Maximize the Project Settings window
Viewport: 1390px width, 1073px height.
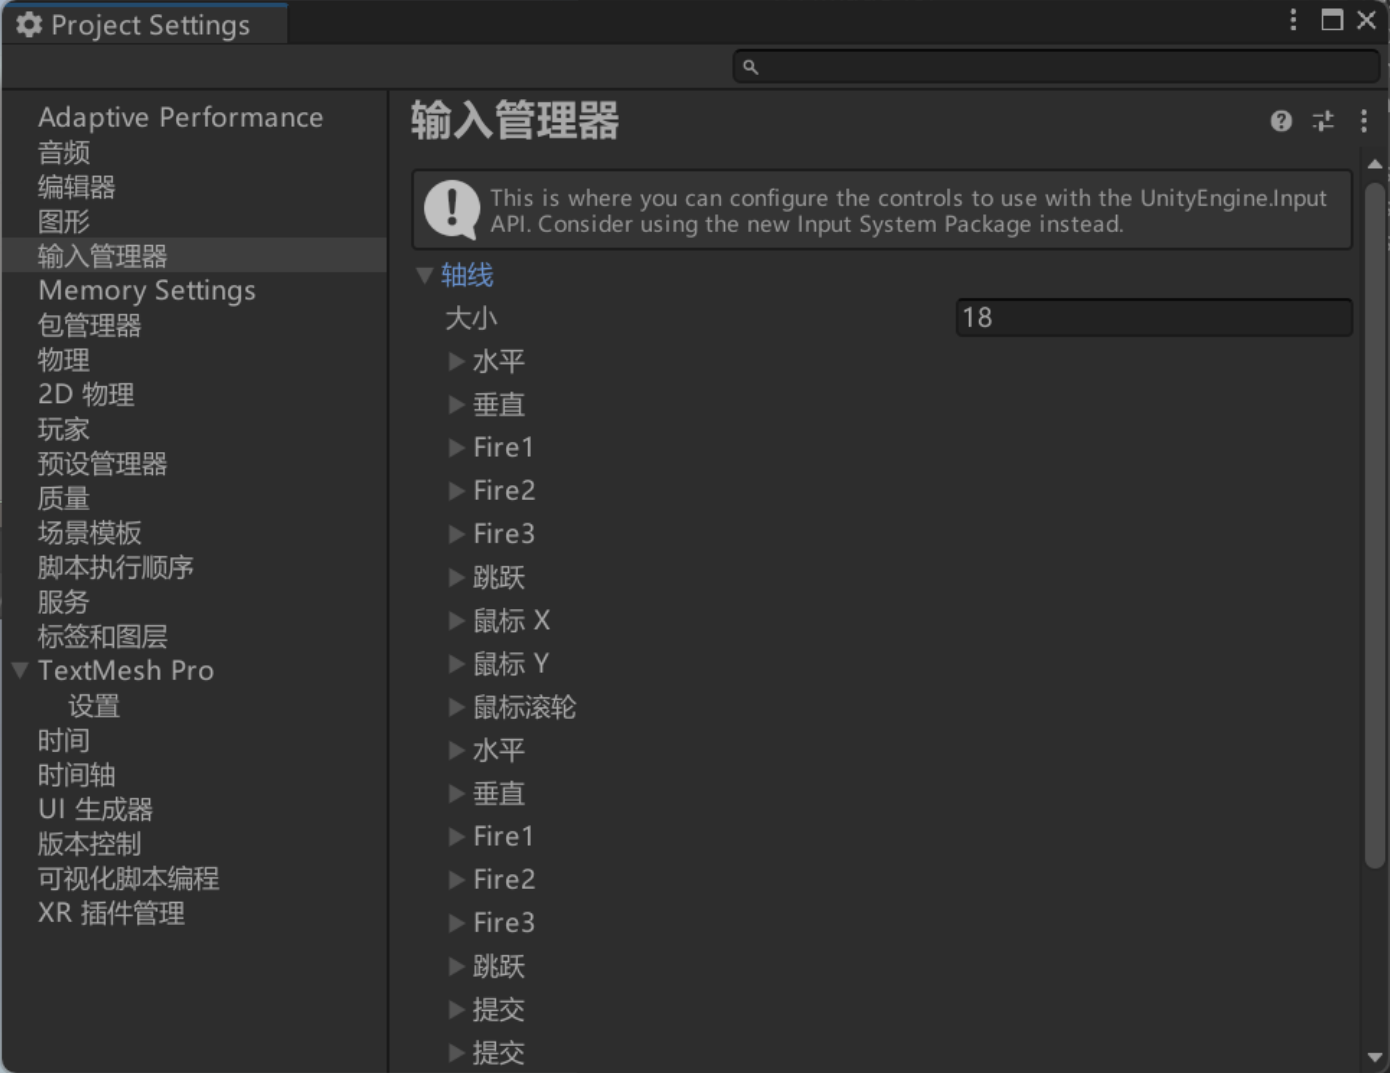[1332, 20]
